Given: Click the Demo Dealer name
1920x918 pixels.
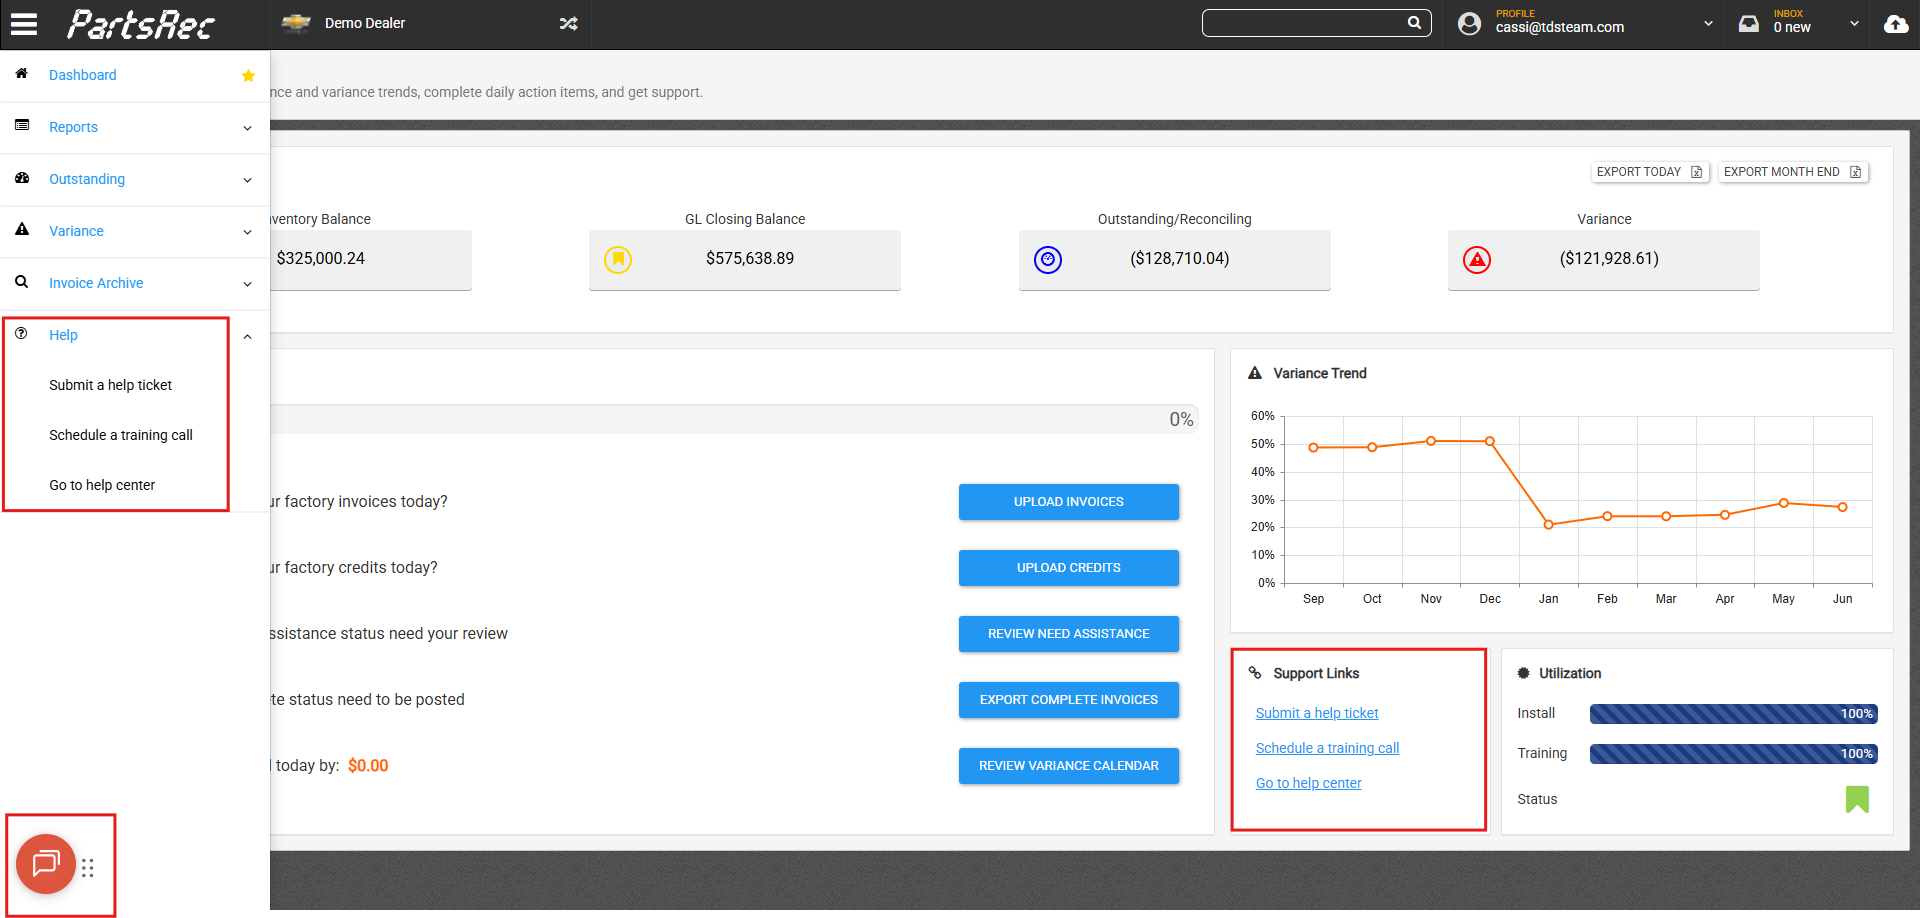Looking at the screenshot, I should (365, 23).
